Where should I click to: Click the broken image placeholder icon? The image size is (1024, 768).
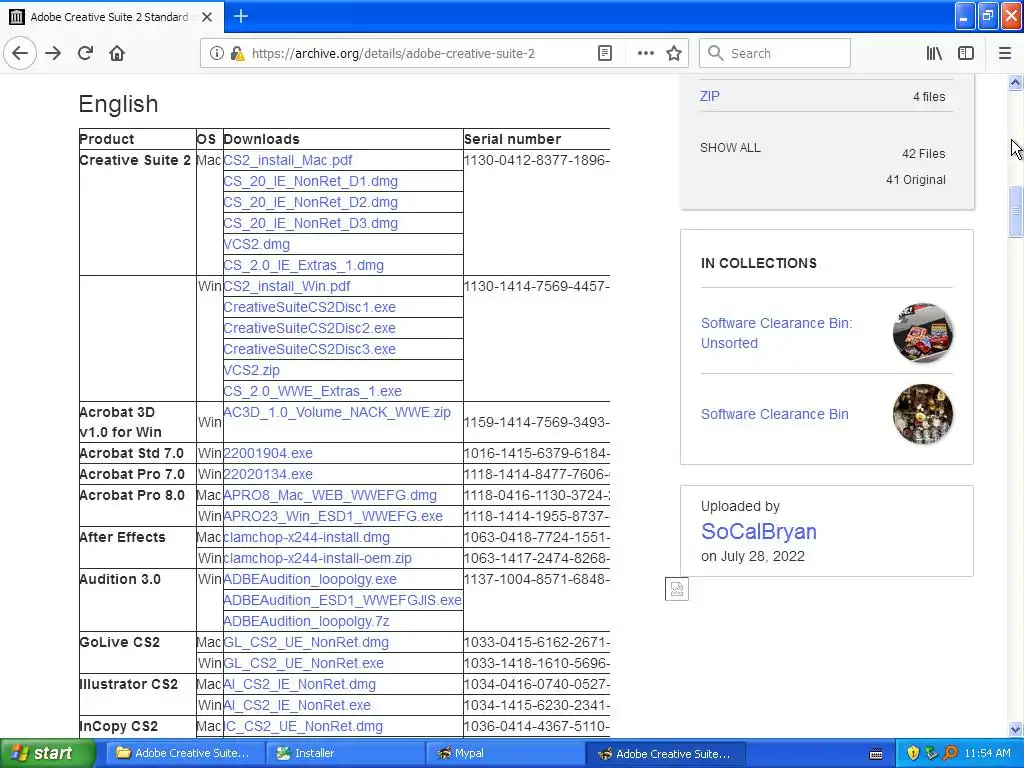click(x=677, y=589)
